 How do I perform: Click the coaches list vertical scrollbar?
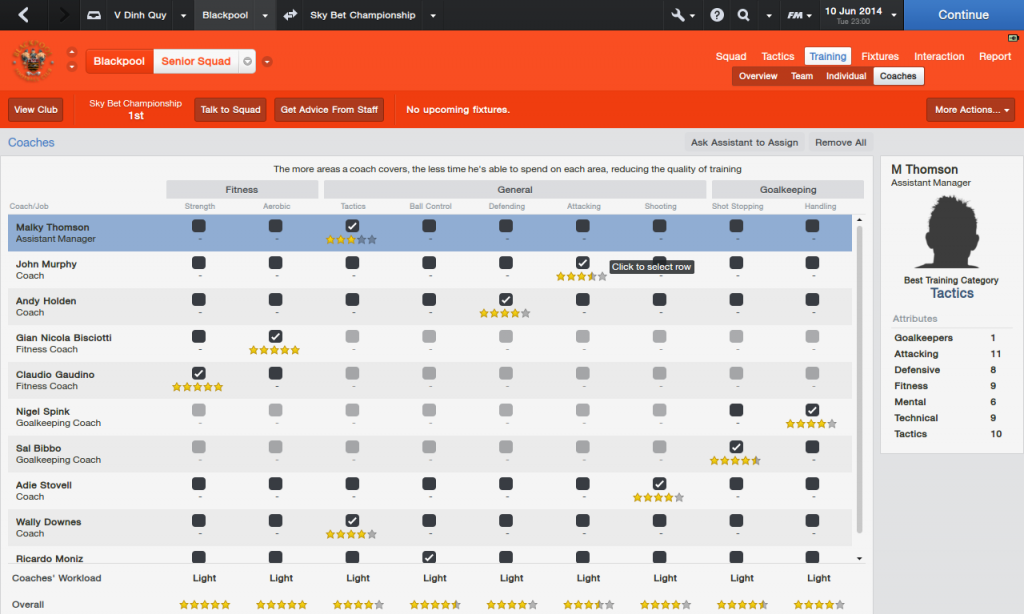coord(859,379)
